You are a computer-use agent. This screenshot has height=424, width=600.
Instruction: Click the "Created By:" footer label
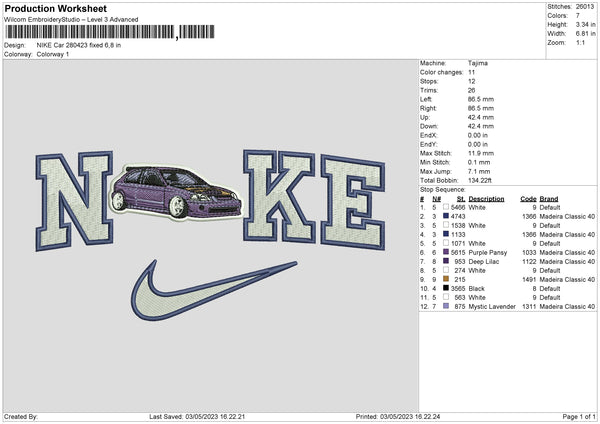[x=21, y=417]
